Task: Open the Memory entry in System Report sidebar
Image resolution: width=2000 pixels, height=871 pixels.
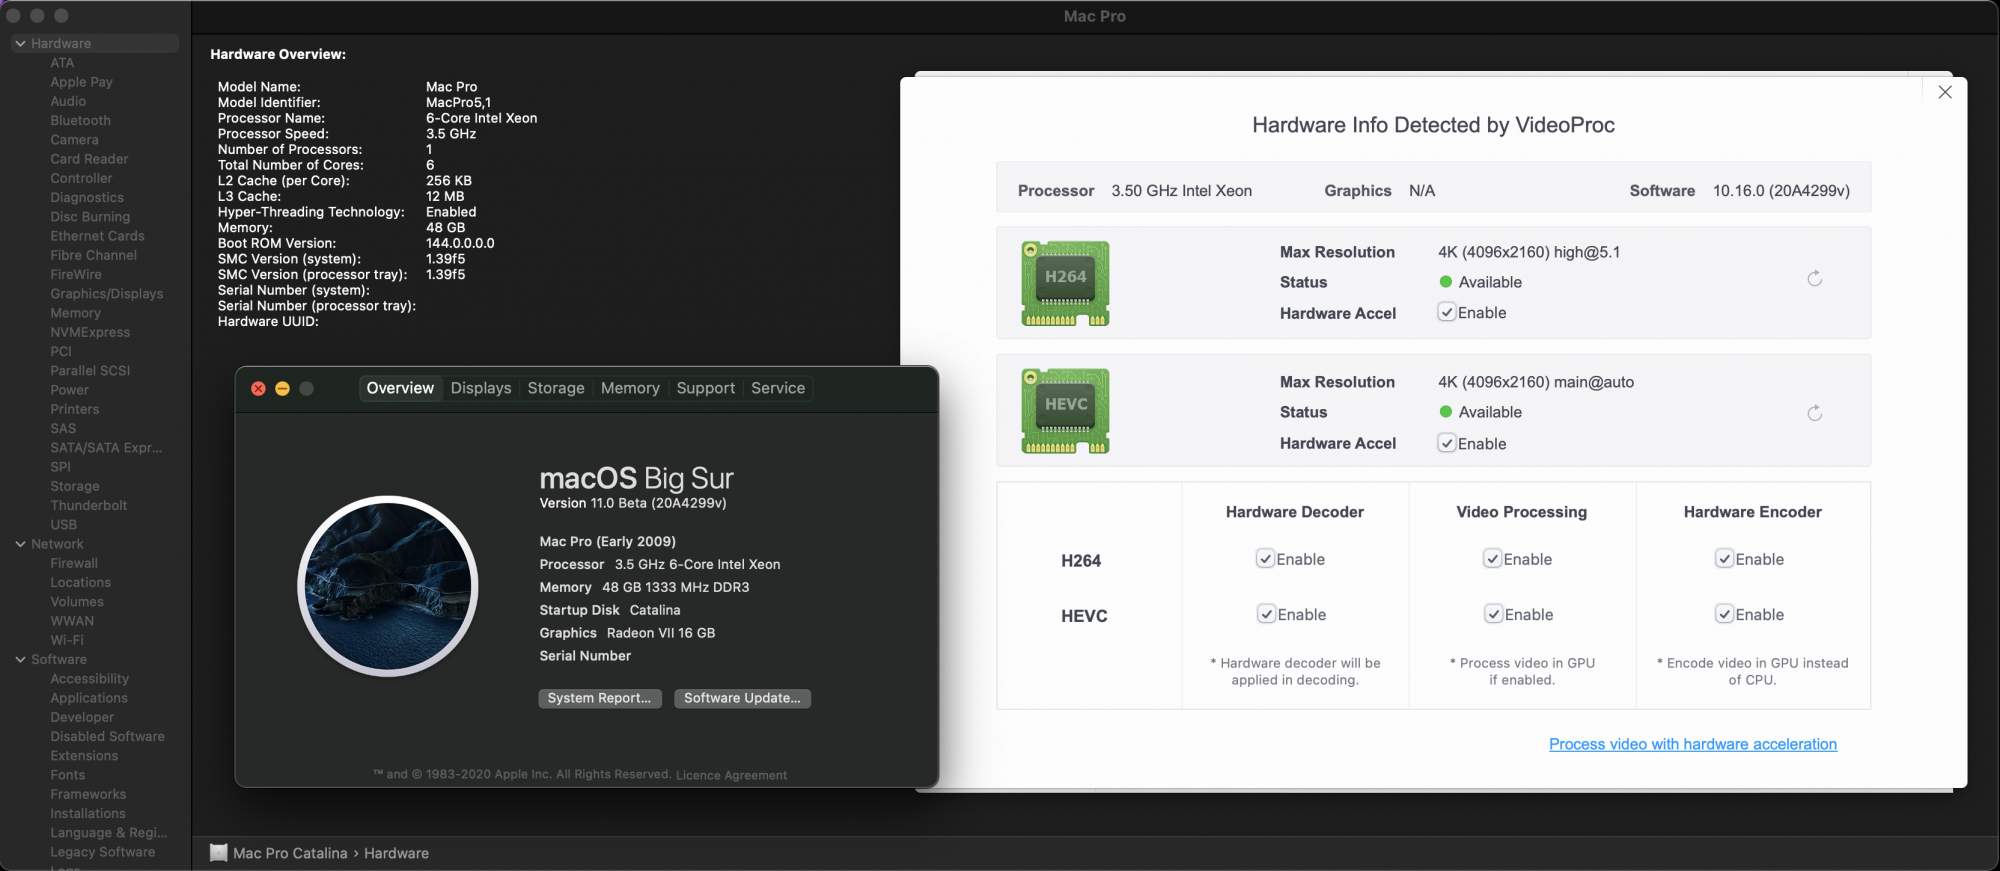Action: [x=75, y=313]
